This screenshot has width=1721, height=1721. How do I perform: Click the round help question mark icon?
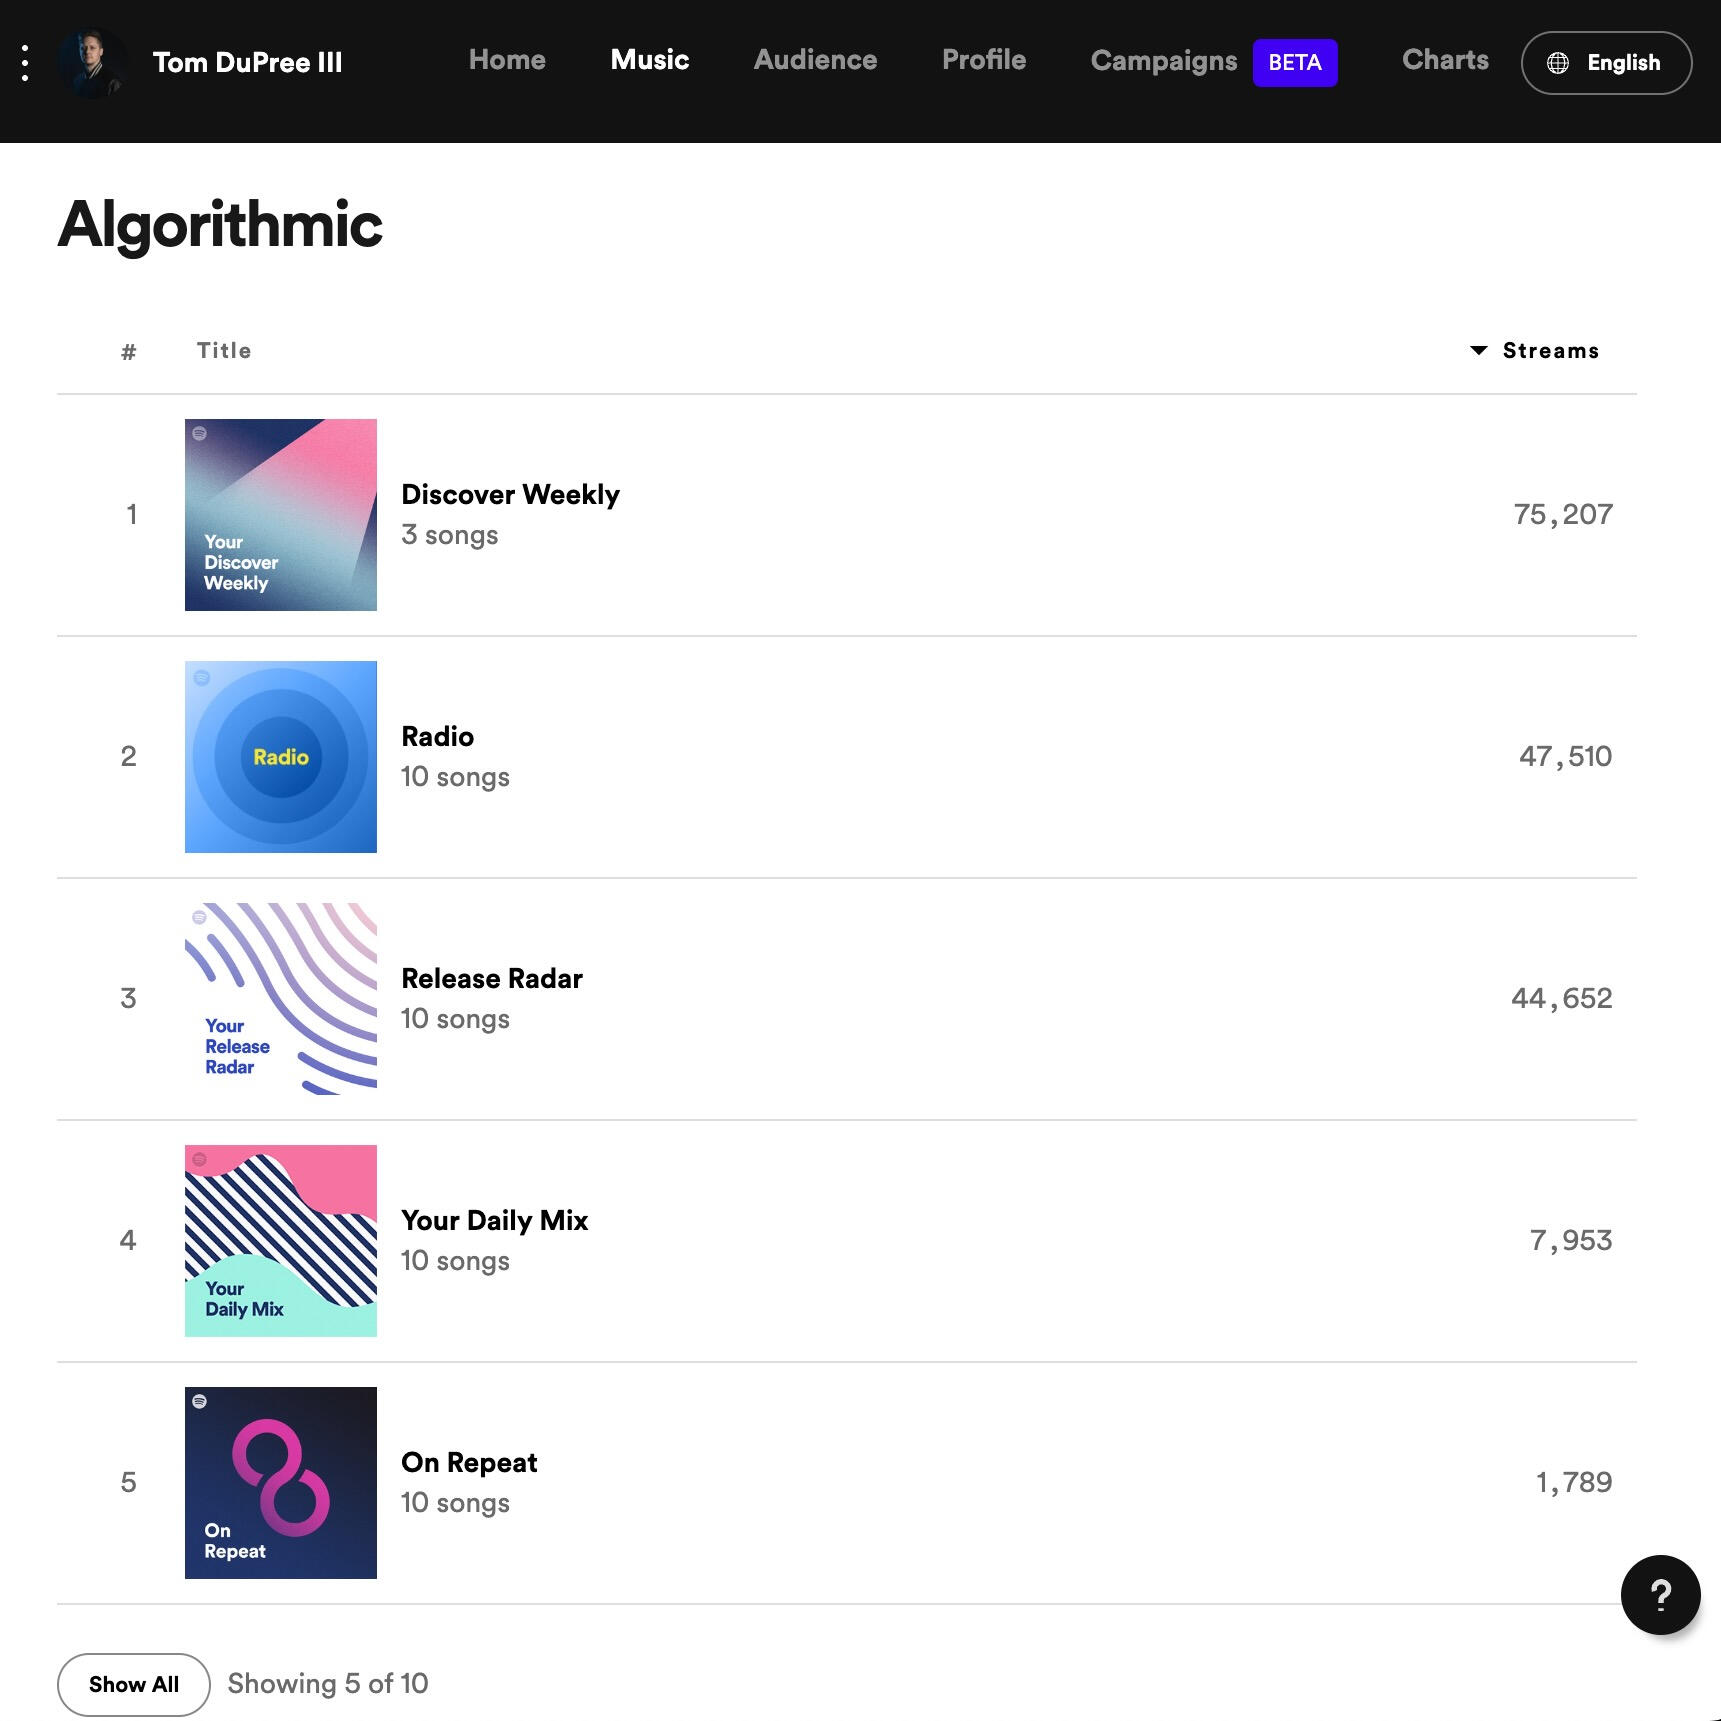pyautogui.click(x=1660, y=1595)
